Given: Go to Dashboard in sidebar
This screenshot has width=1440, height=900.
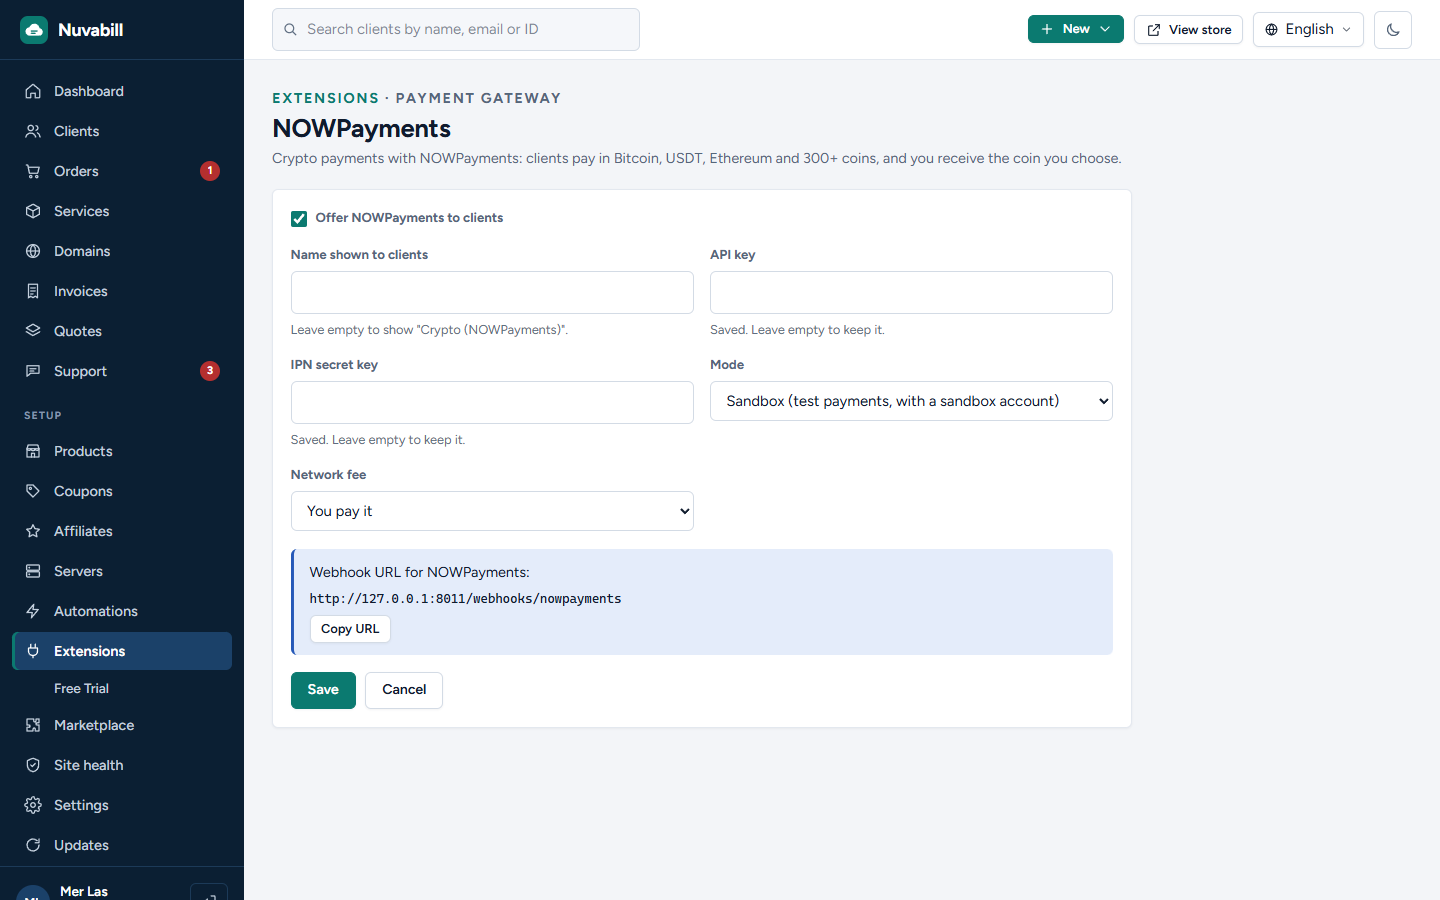Looking at the screenshot, I should [122, 91].
